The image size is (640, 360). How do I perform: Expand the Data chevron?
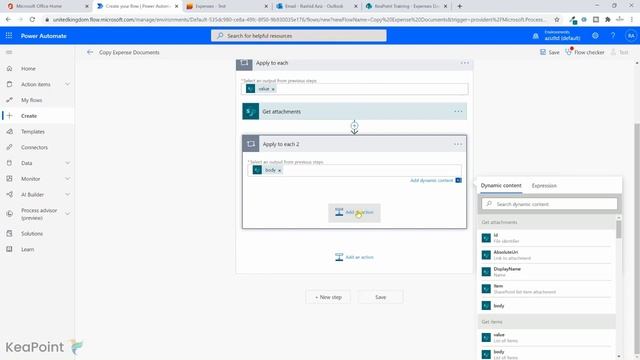(x=67, y=163)
